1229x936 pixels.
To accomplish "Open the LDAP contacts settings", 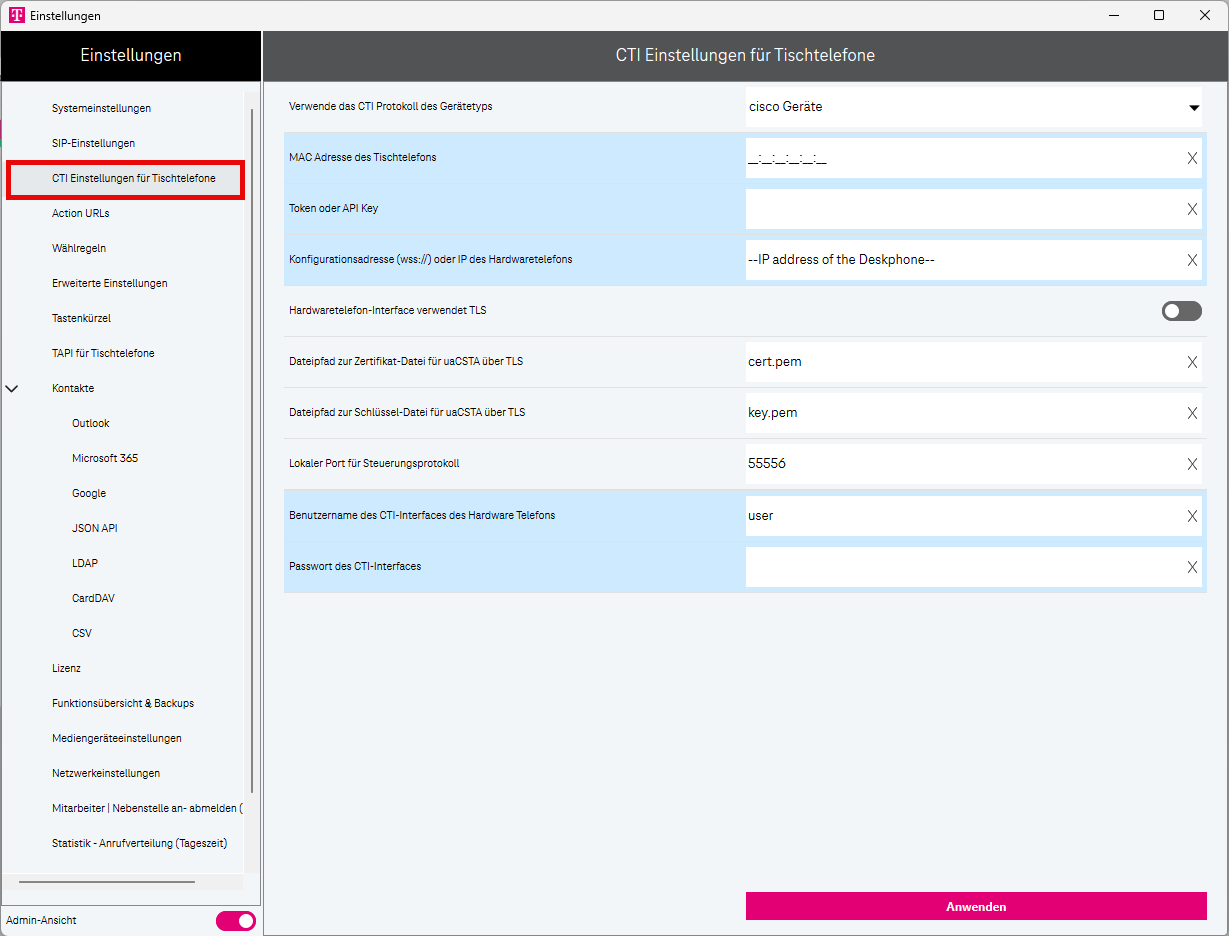I will pyautogui.click(x=85, y=563).
